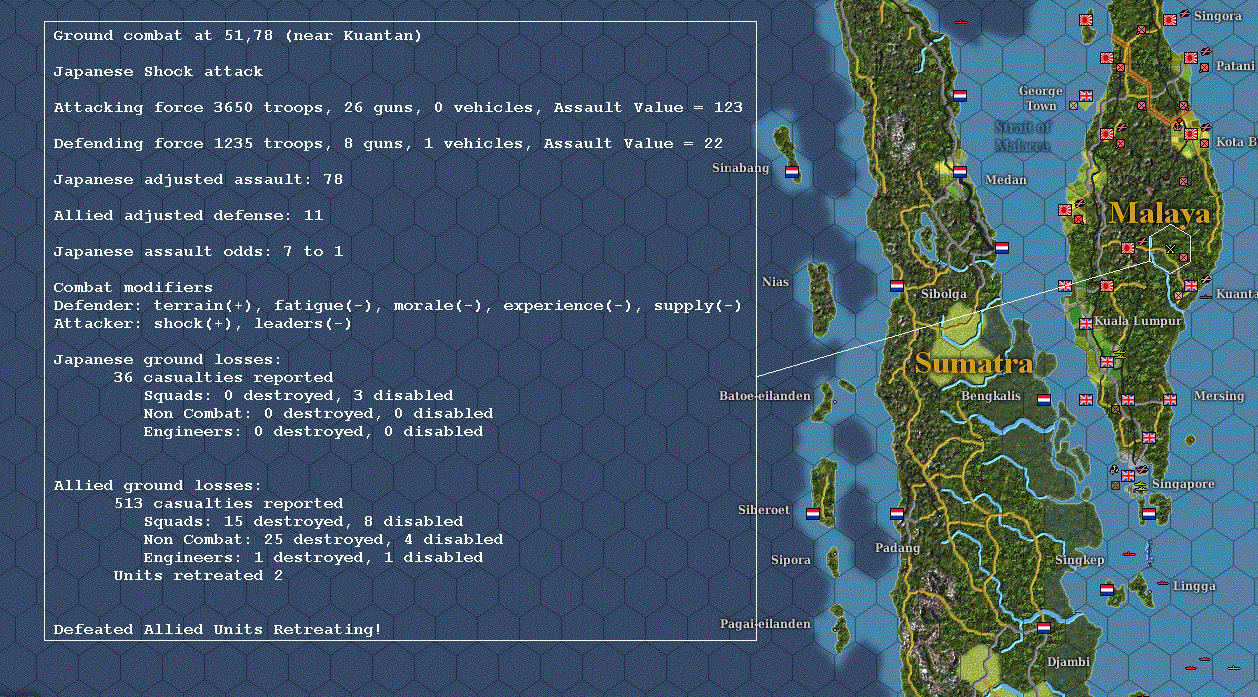1258x697 pixels.
Task: Select the Dutch flag base beside Medan
Action: pyautogui.click(x=960, y=171)
